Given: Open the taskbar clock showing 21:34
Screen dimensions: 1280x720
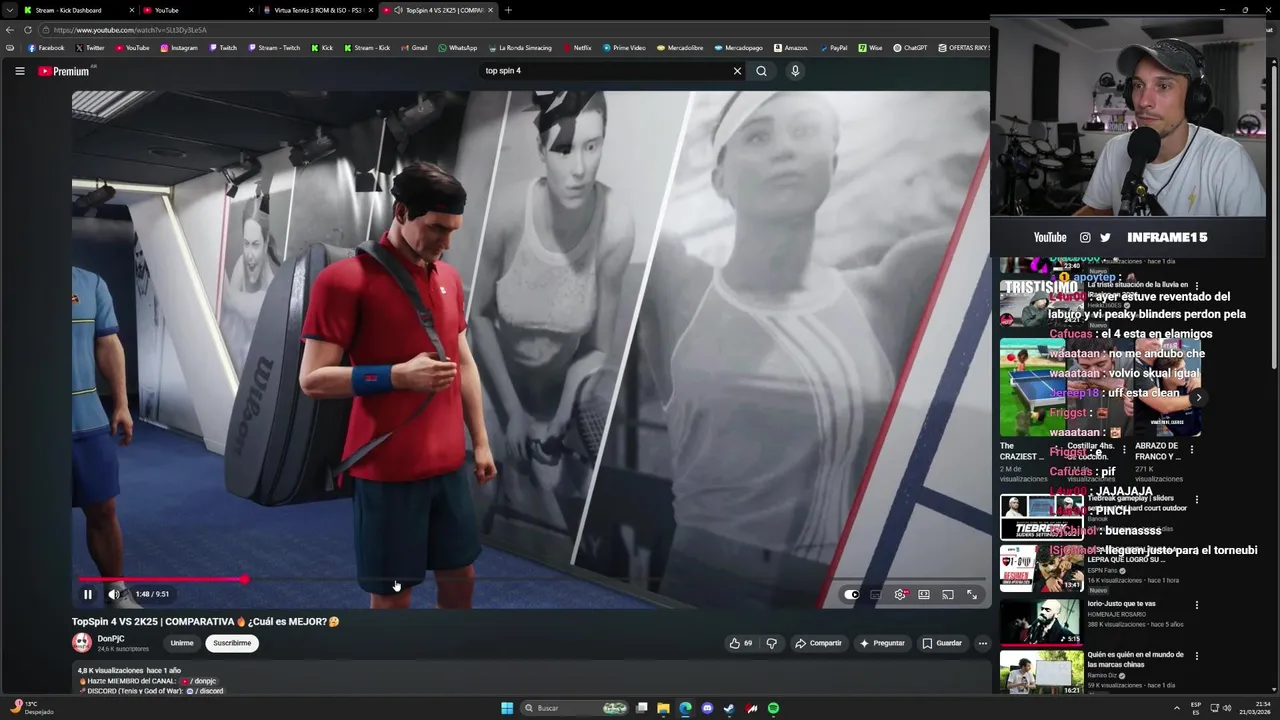Looking at the screenshot, I should pyautogui.click(x=1256, y=708).
